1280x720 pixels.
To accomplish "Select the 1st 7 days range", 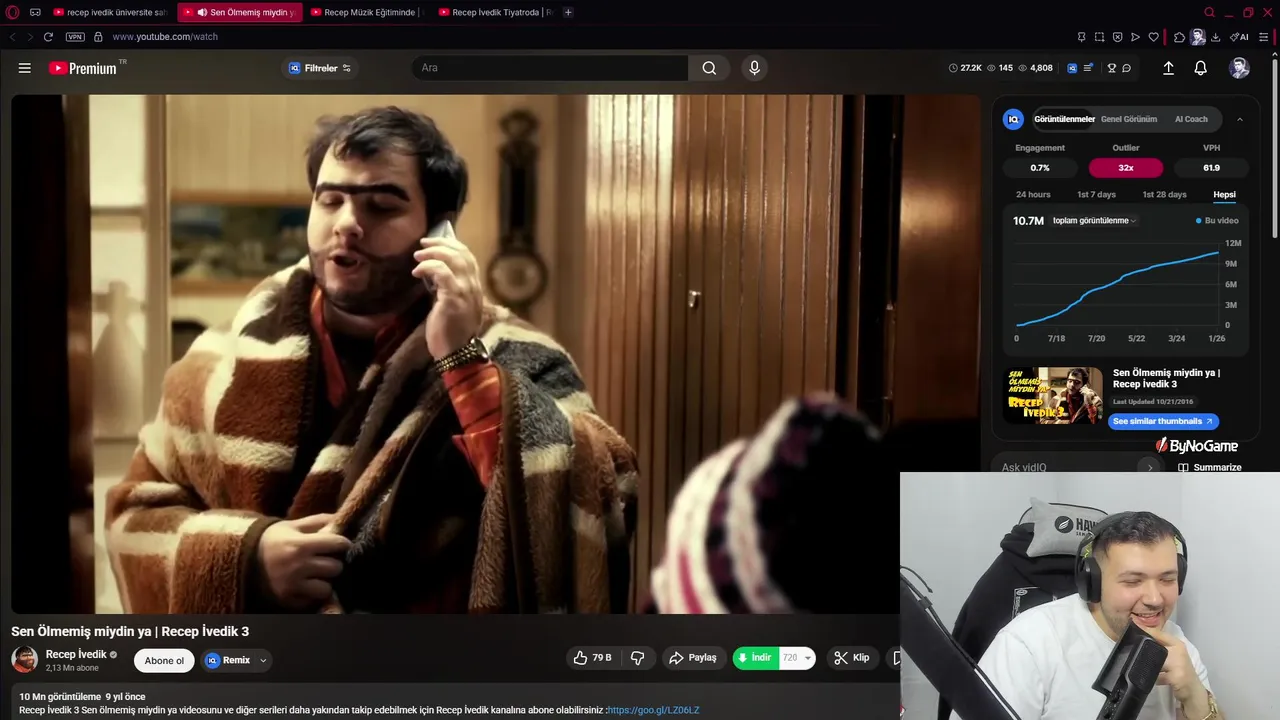I will click(1096, 194).
